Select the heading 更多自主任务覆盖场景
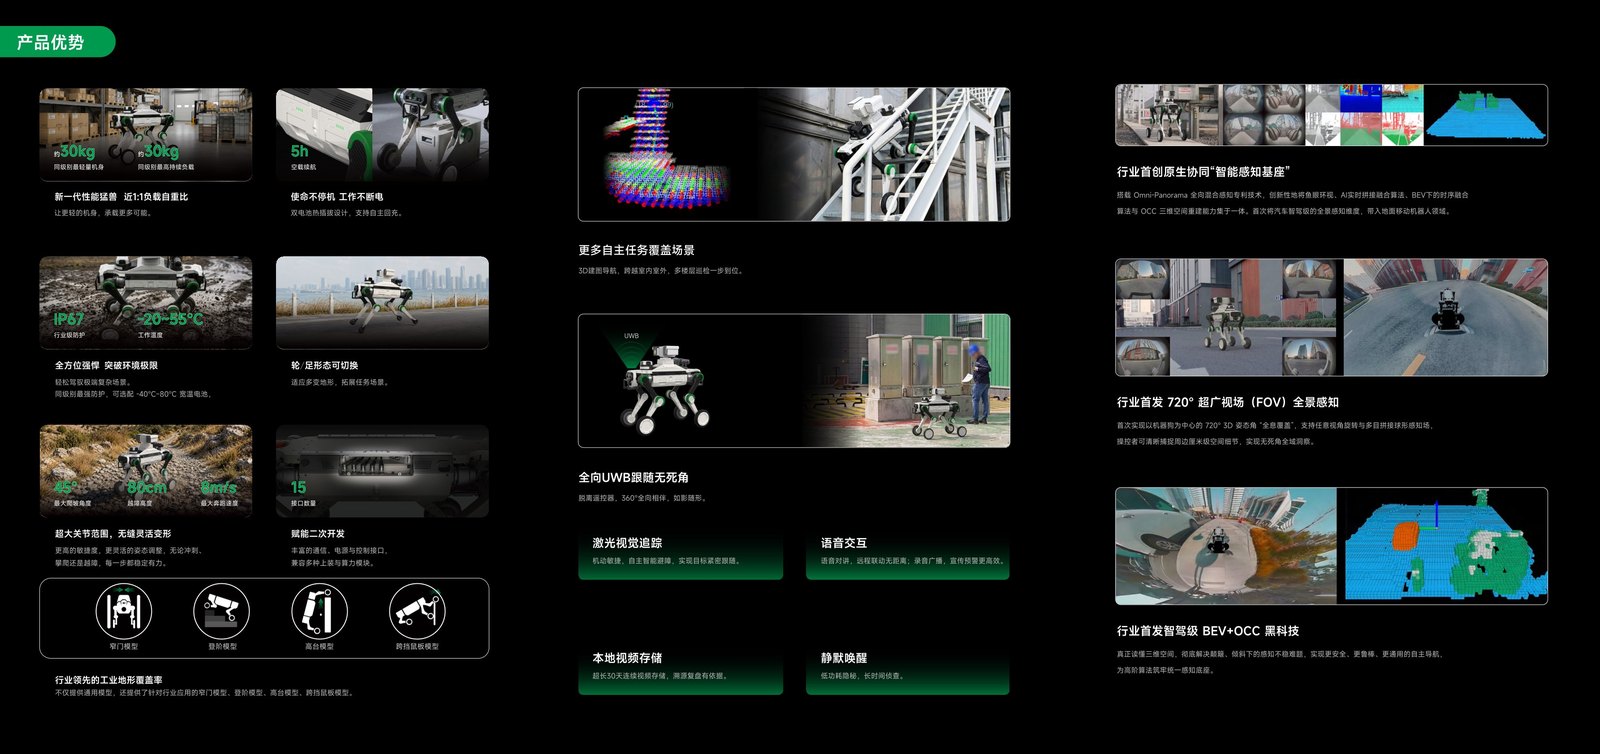 pos(636,250)
